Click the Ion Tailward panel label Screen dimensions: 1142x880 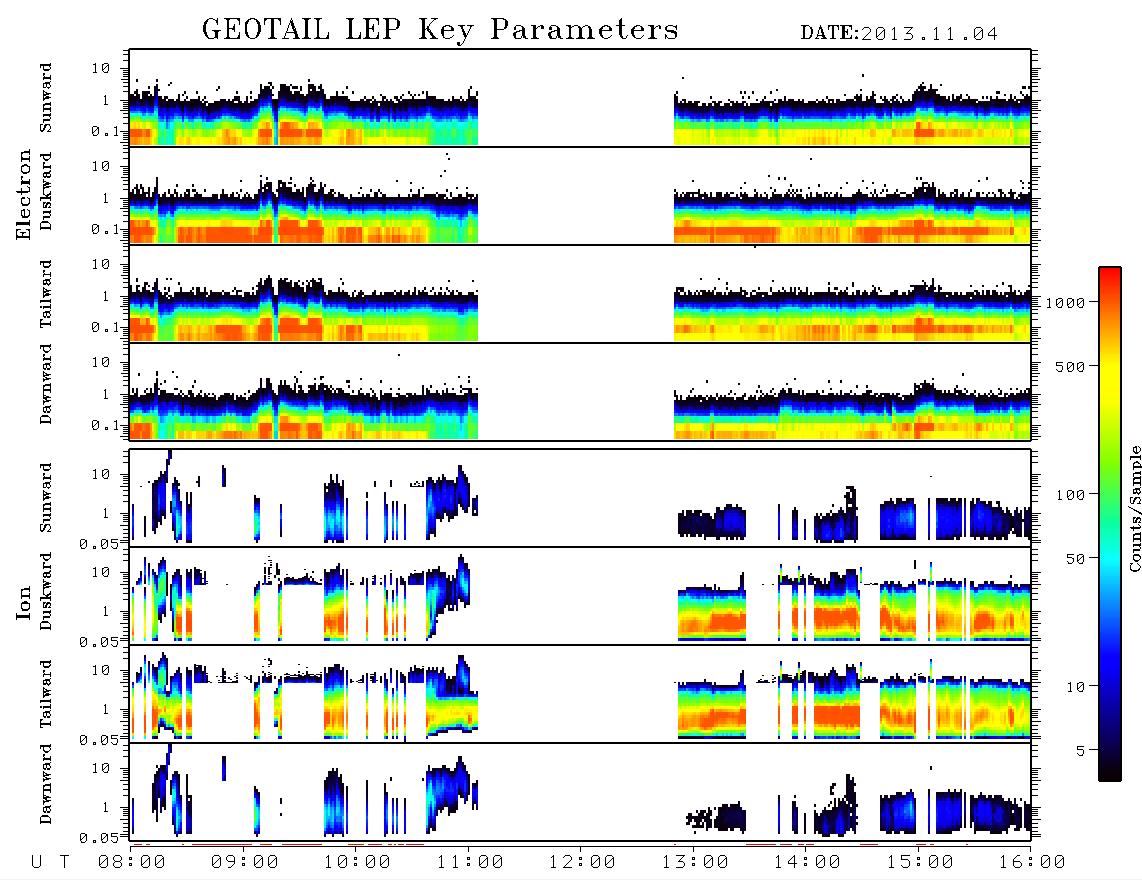click(x=46, y=694)
